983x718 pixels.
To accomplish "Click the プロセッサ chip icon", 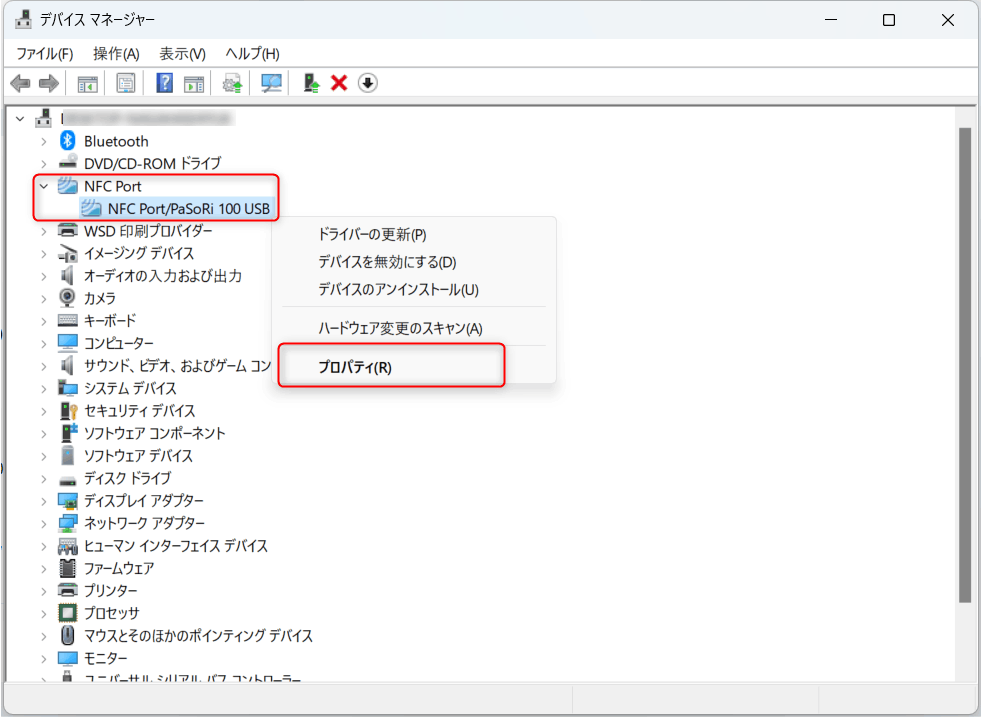I will click(x=68, y=613).
